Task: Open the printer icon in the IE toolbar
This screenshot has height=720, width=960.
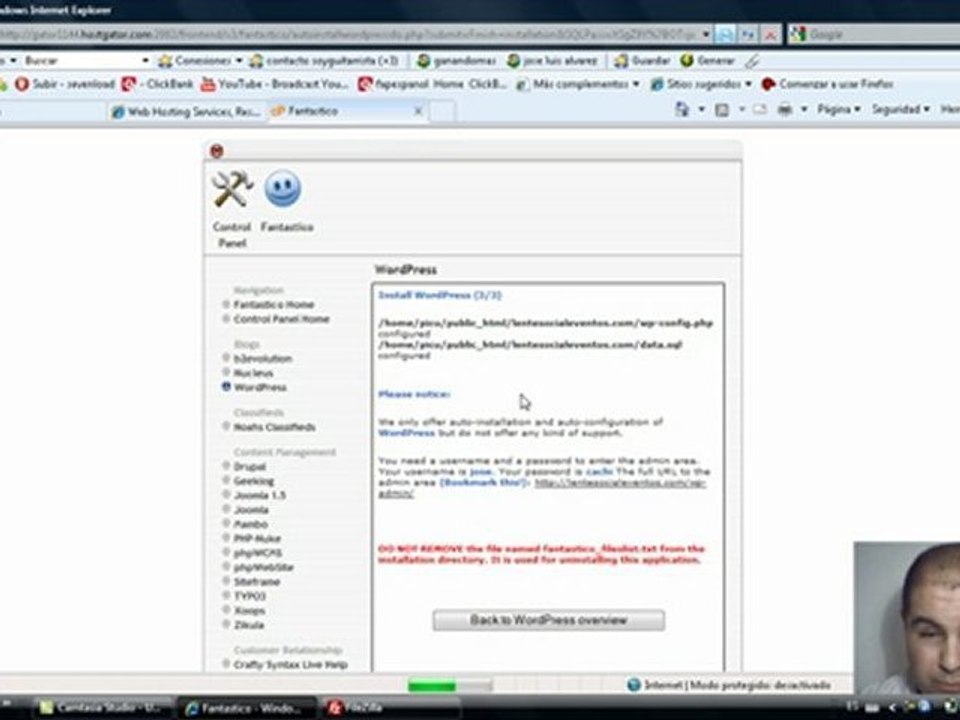Action: coord(785,110)
